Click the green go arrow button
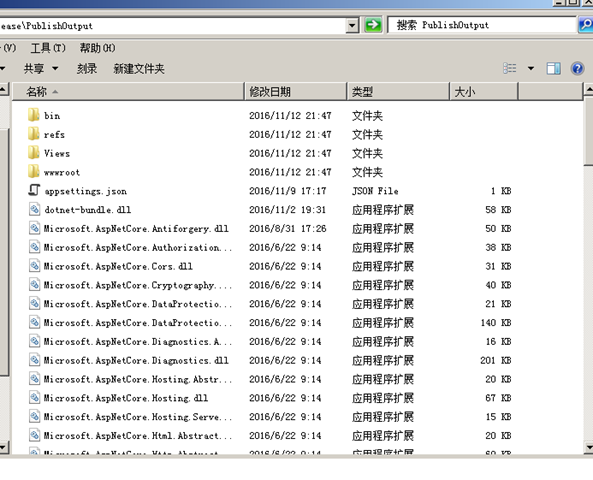This screenshot has width=593, height=480. click(373, 25)
